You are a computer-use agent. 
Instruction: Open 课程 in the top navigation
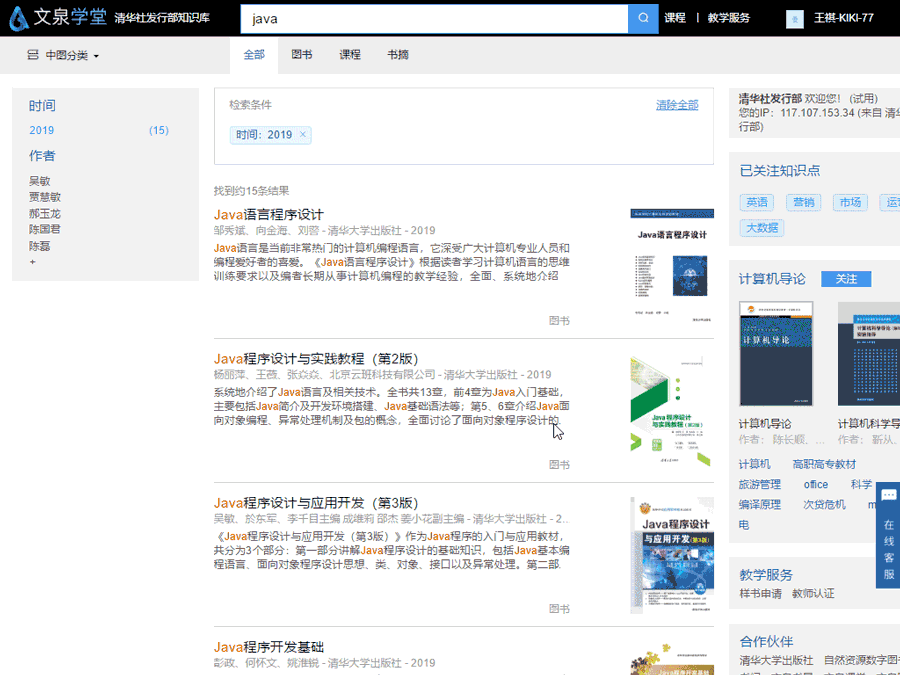675,18
